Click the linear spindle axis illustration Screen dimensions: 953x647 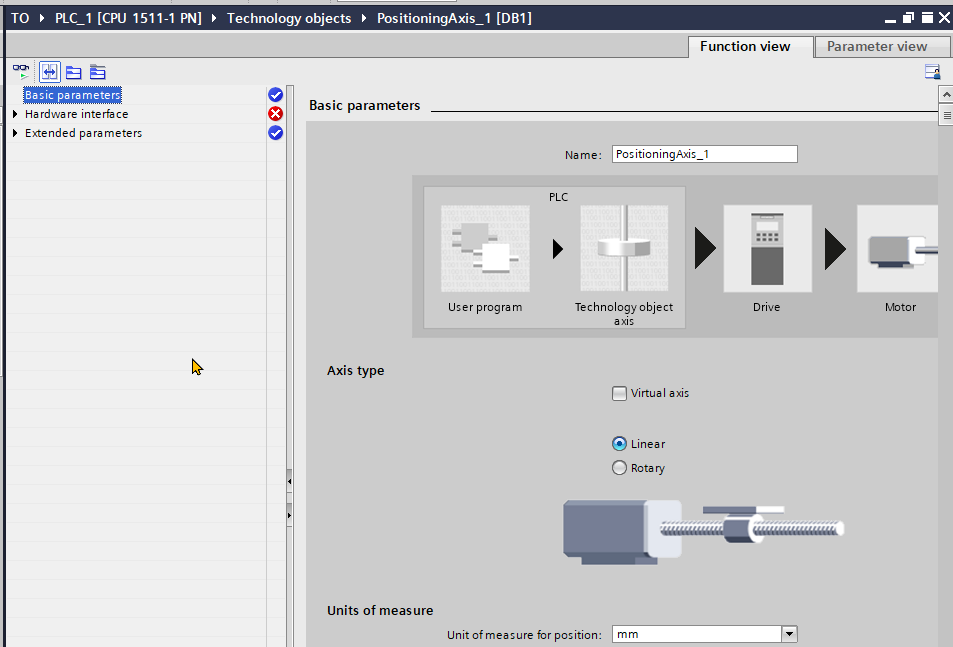tap(703, 532)
